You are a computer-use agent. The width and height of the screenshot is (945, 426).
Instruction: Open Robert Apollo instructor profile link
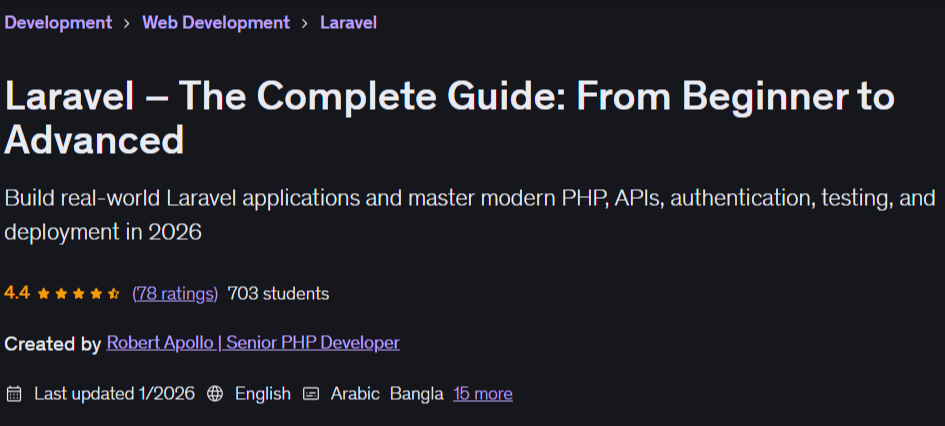pyautogui.click(x=253, y=343)
